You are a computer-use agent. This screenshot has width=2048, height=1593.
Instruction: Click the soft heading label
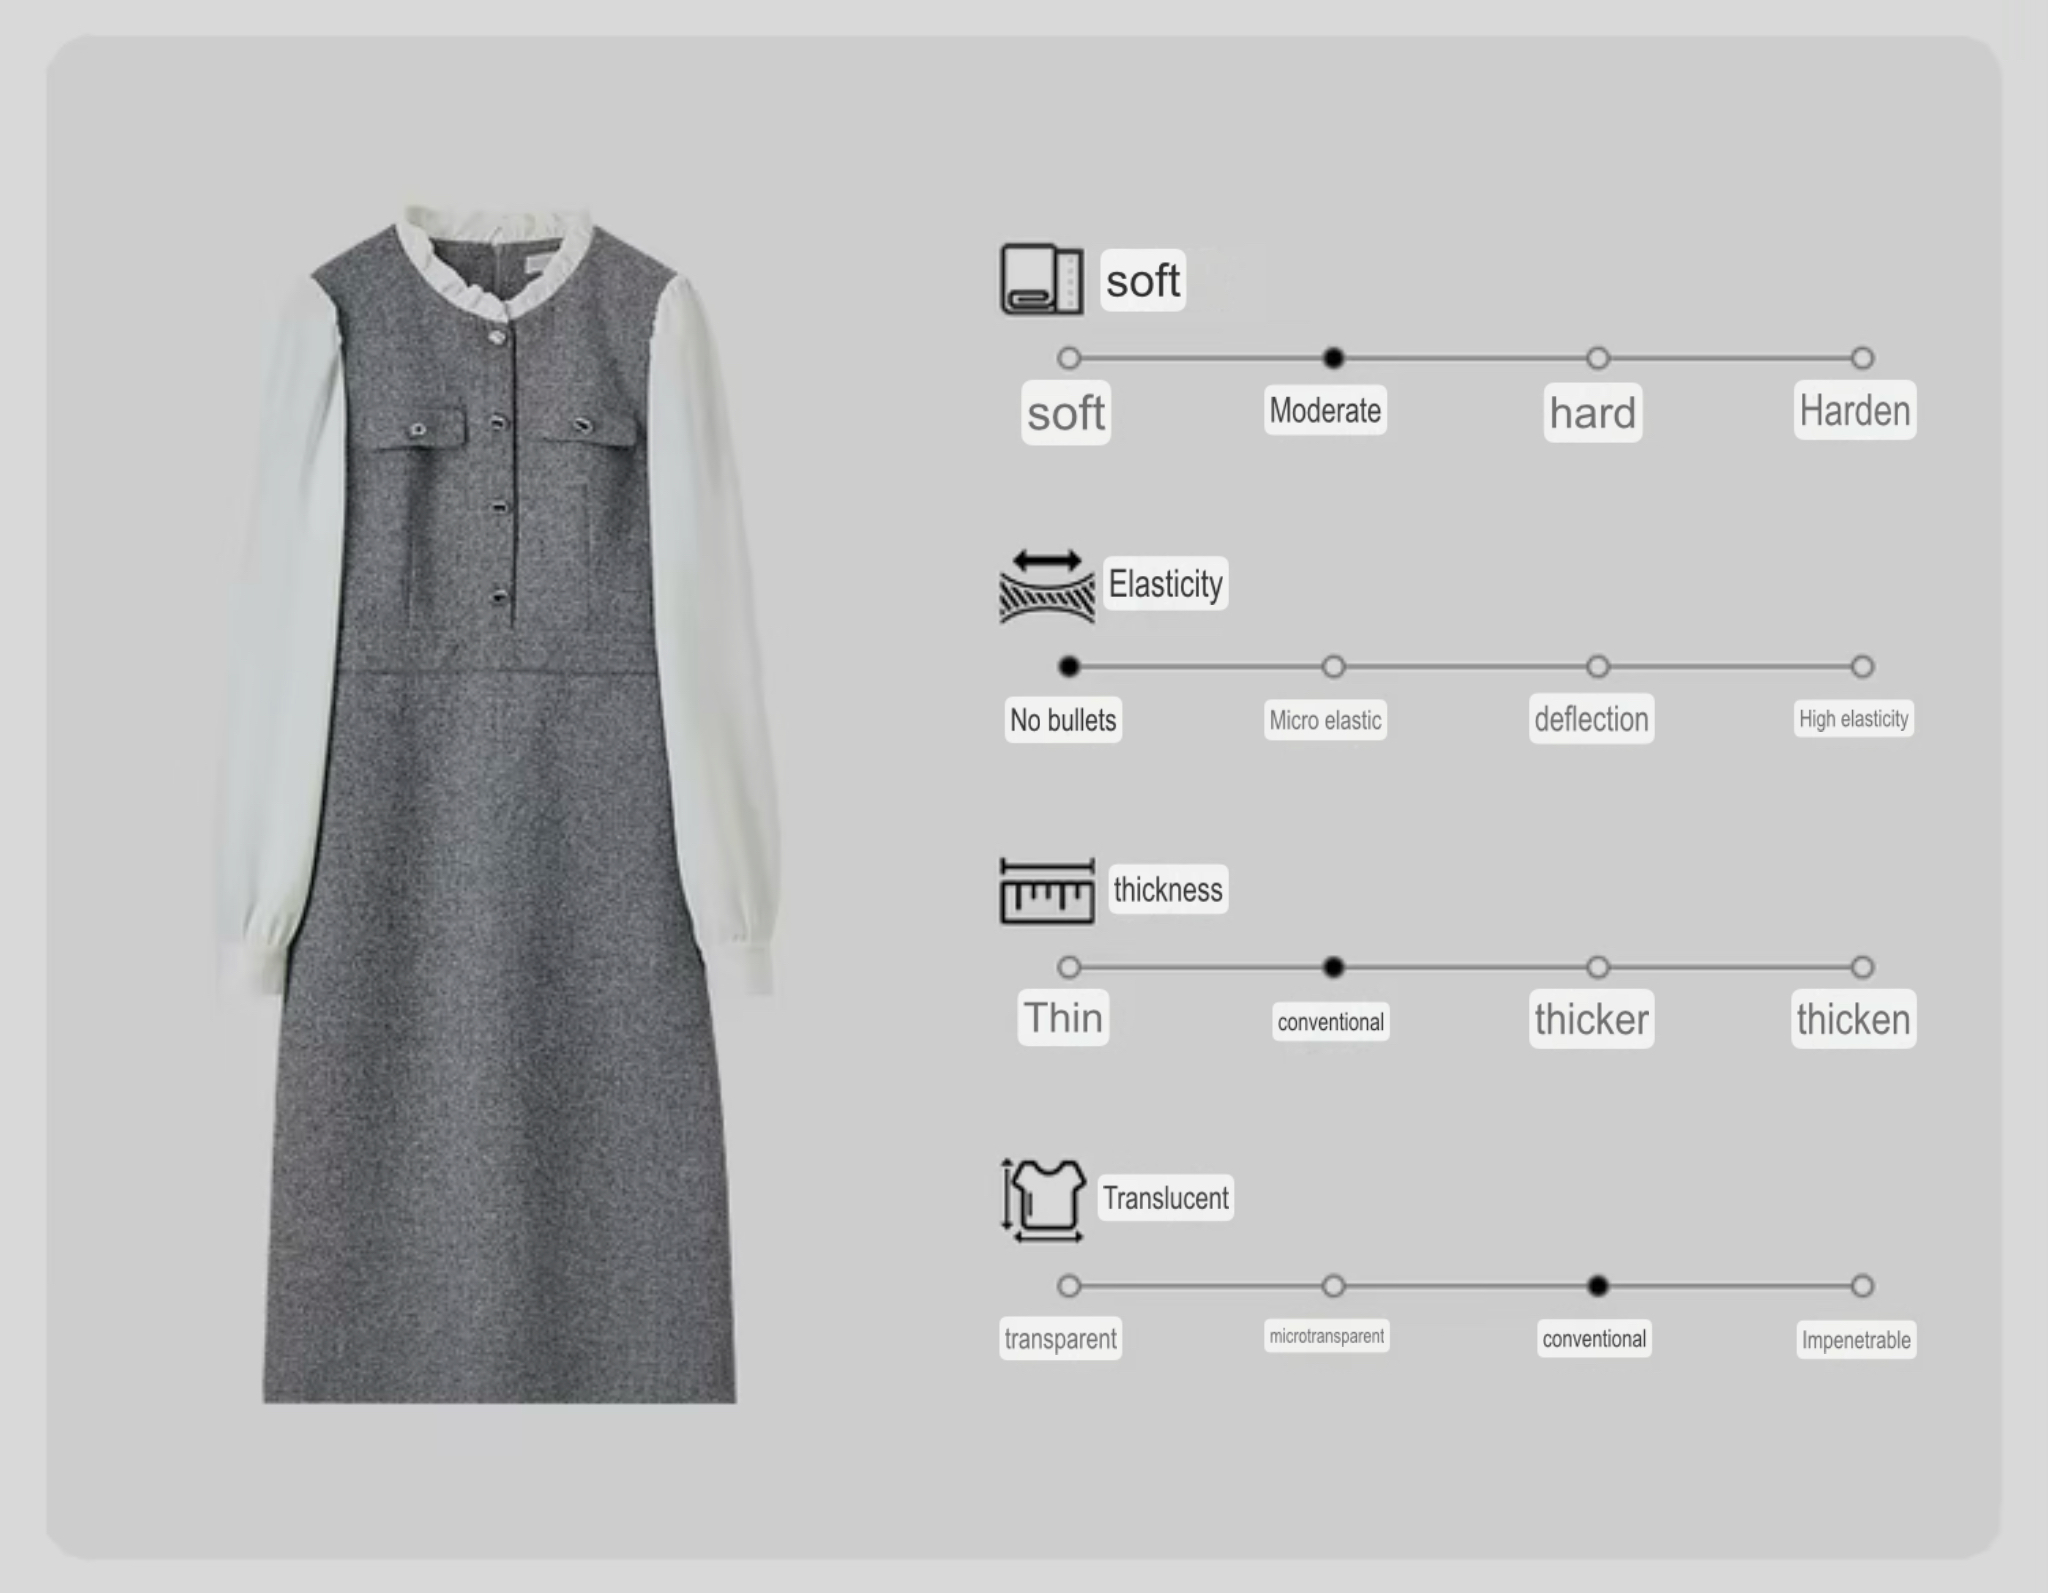click(1143, 280)
